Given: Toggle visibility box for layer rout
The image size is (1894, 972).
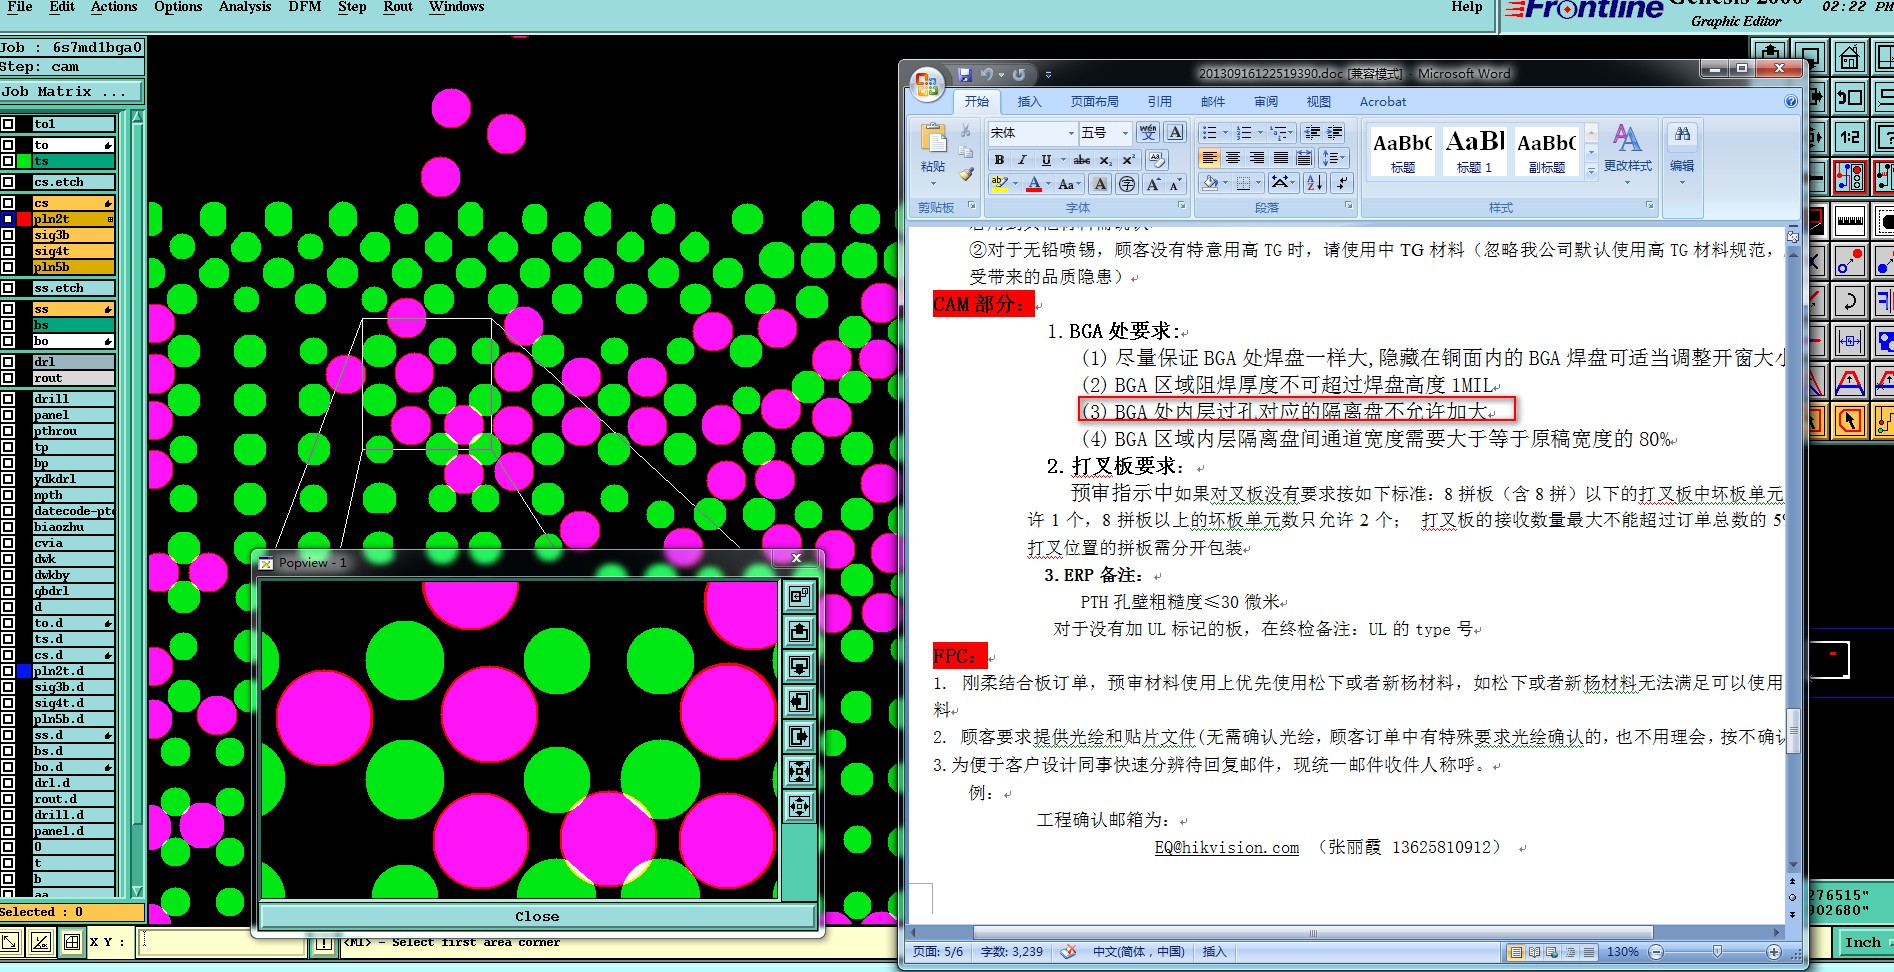Looking at the screenshot, I should [x=8, y=378].
